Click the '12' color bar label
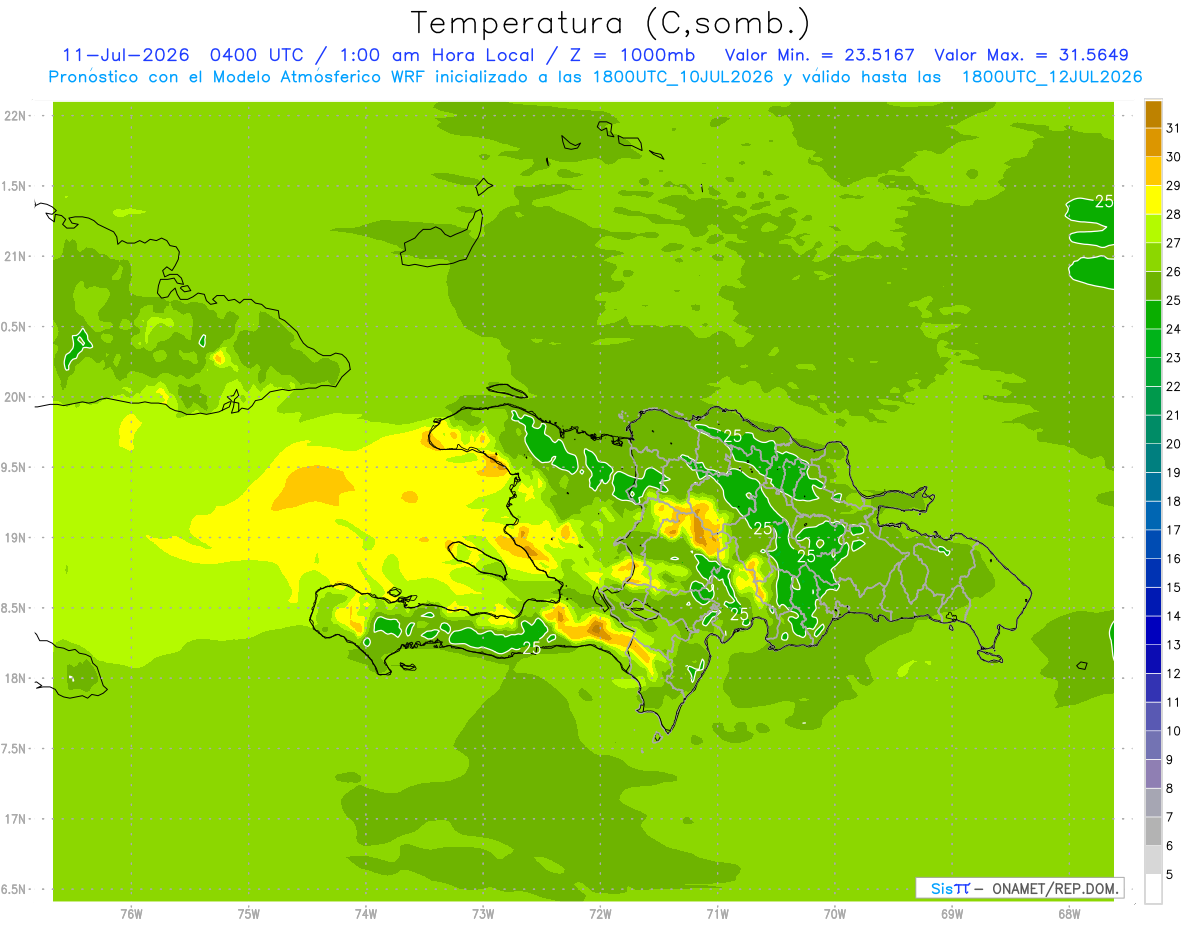 click(1174, 673)
